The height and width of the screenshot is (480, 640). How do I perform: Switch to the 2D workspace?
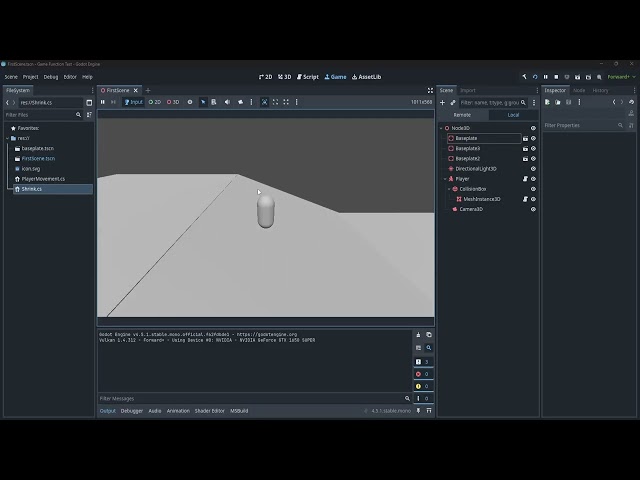click(x=265, y=77)
